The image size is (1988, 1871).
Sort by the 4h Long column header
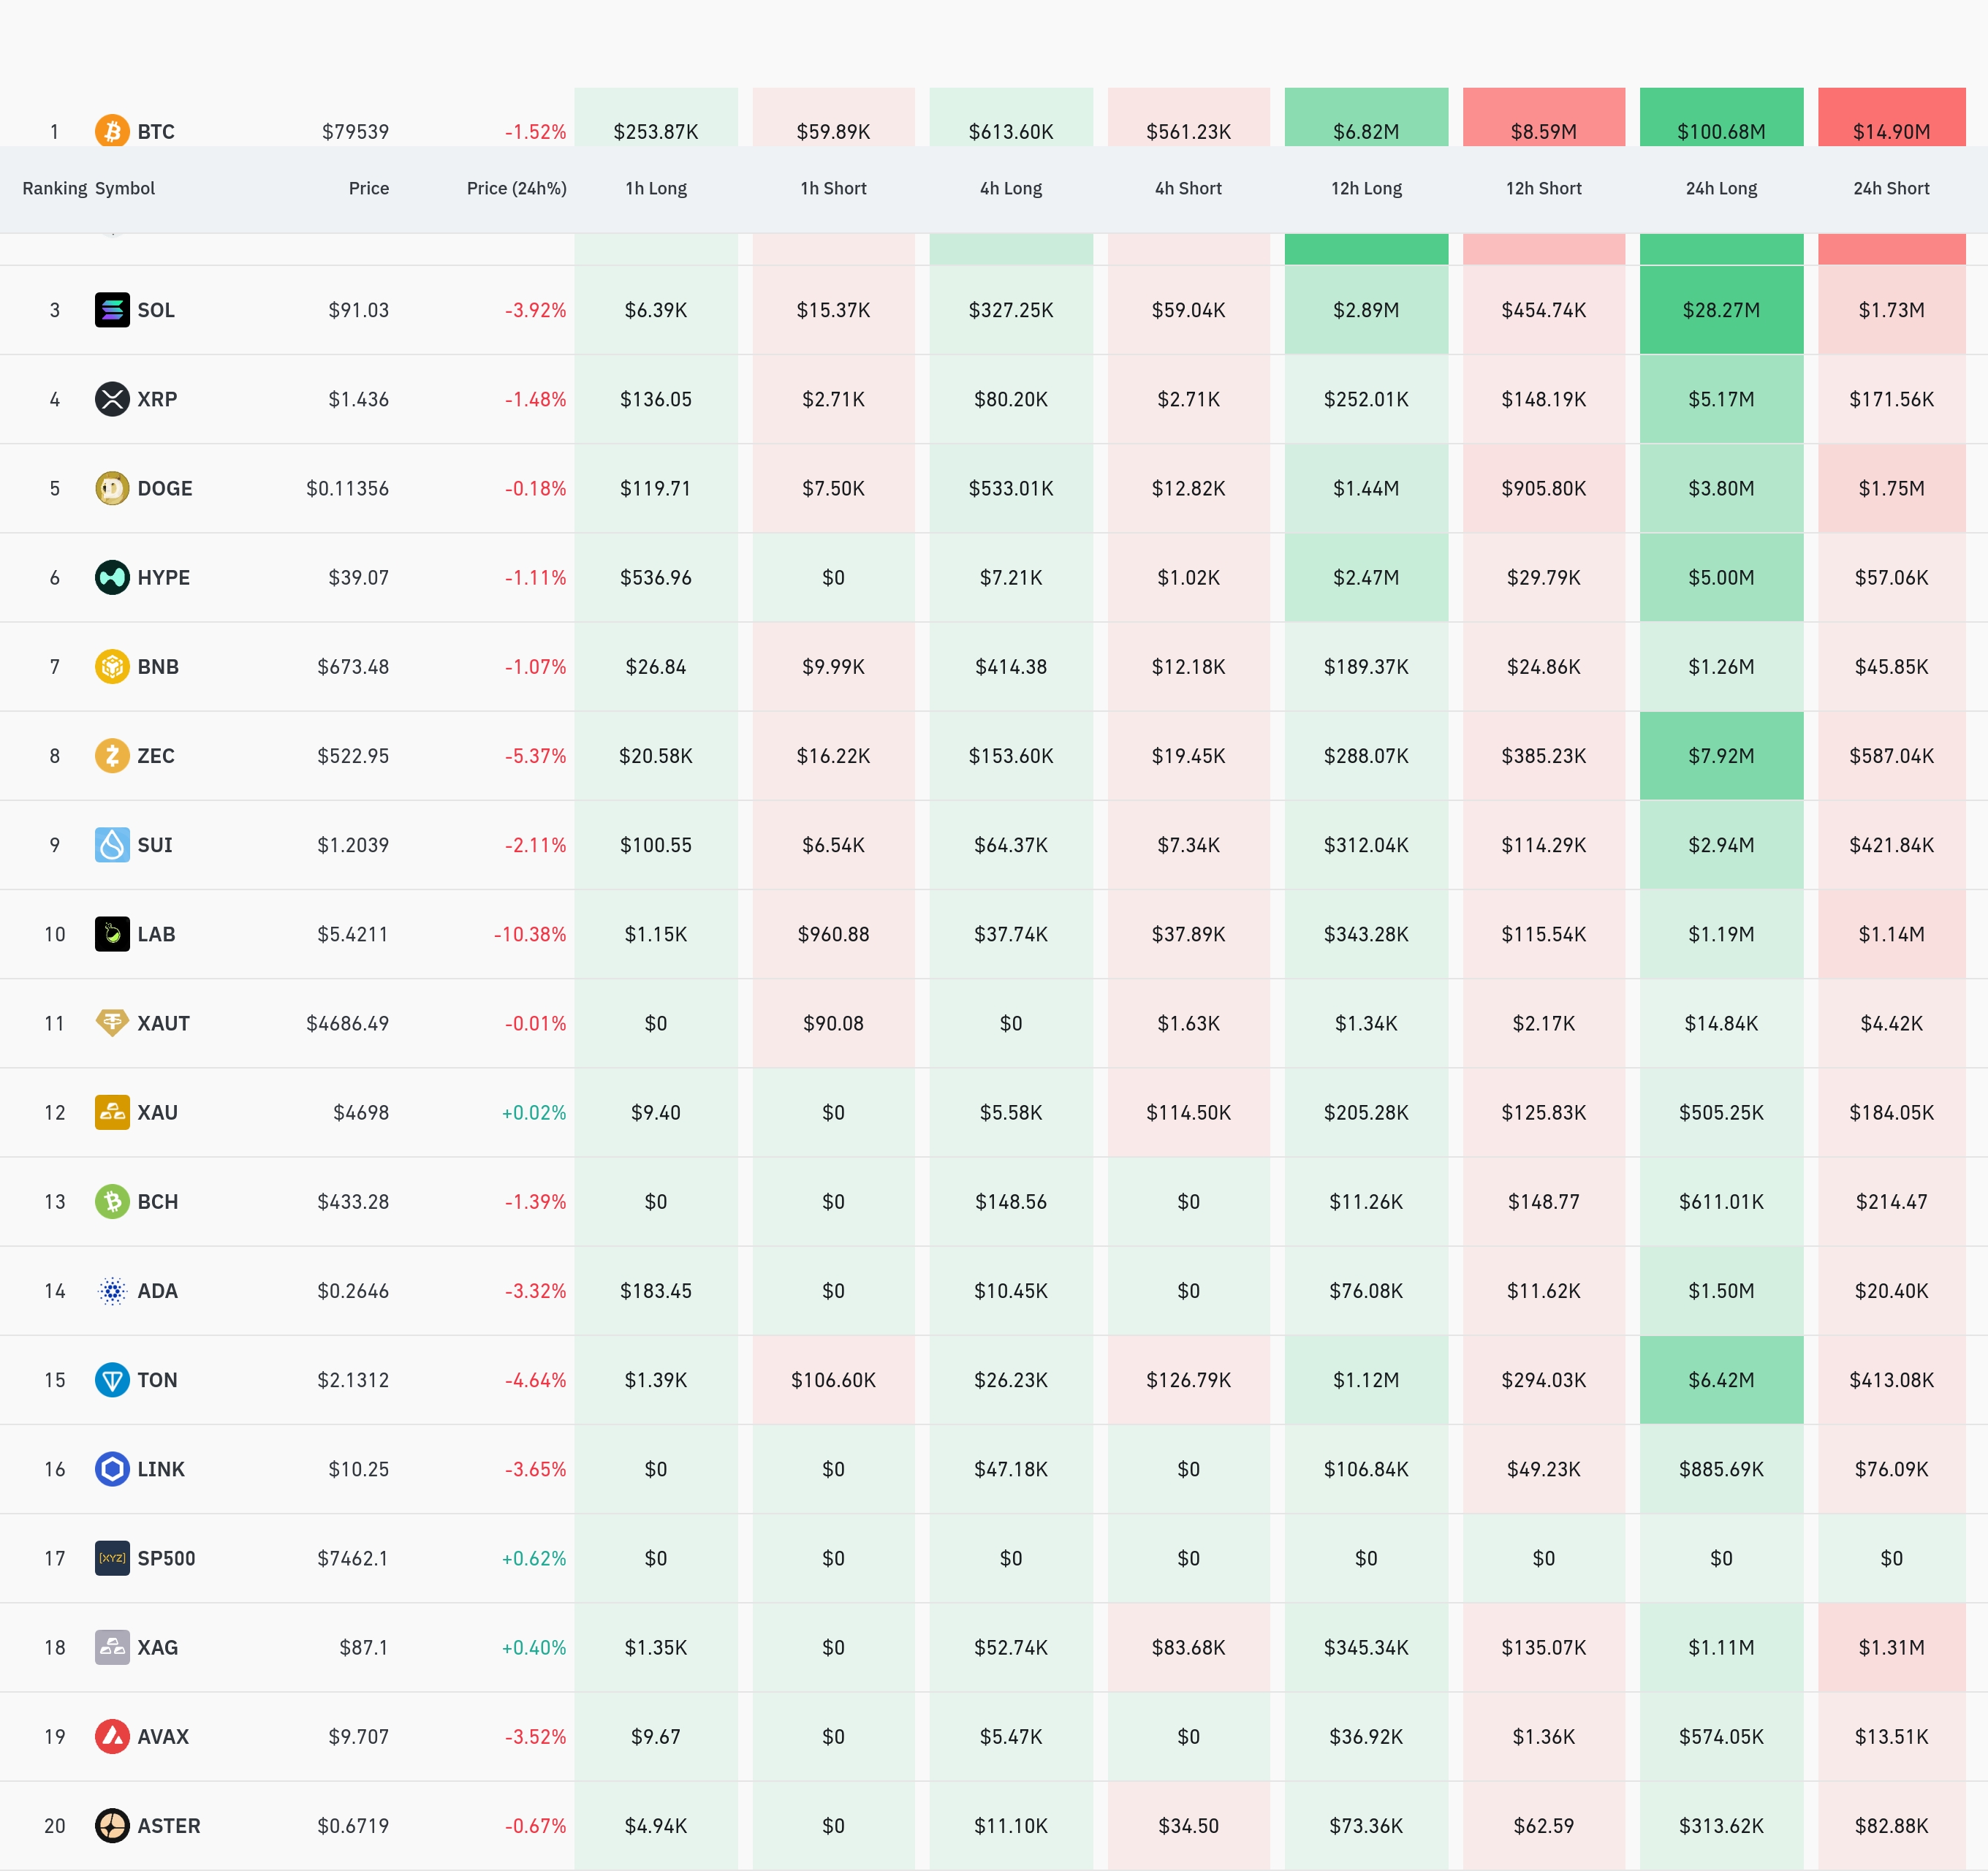pyautogui.click(x=1011, y=188)
